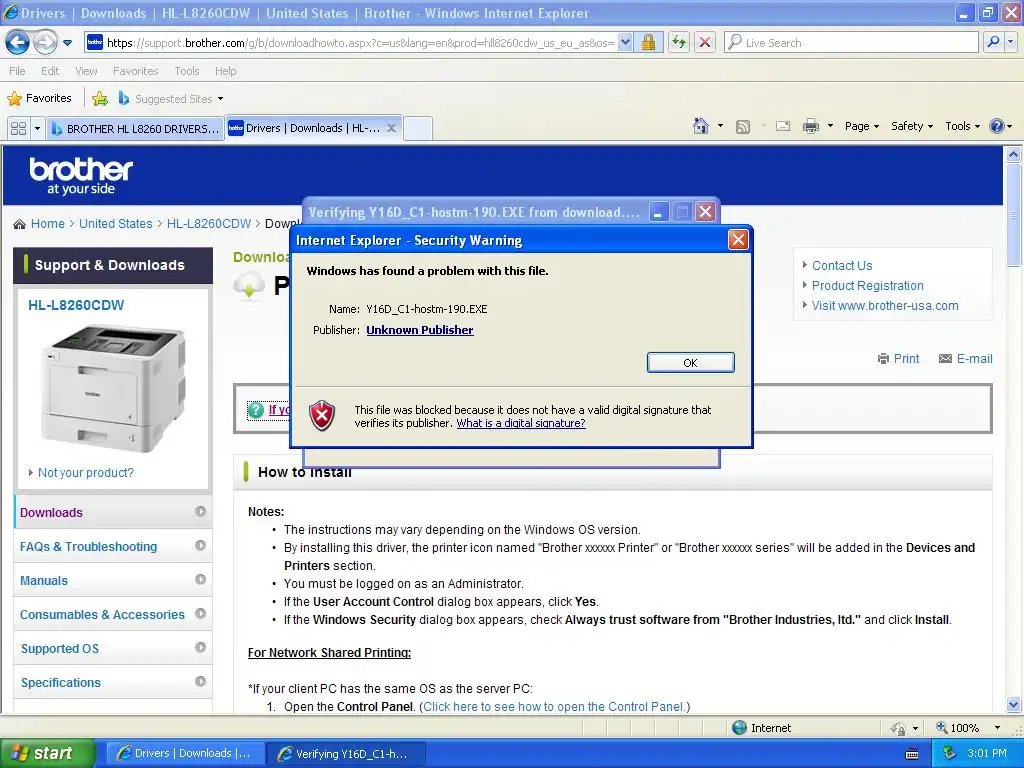Switch to BROTHER HL L8260 DRIVERS tab
The image size is (1024, 768).
pyautogui.click(x=135, y=129)
